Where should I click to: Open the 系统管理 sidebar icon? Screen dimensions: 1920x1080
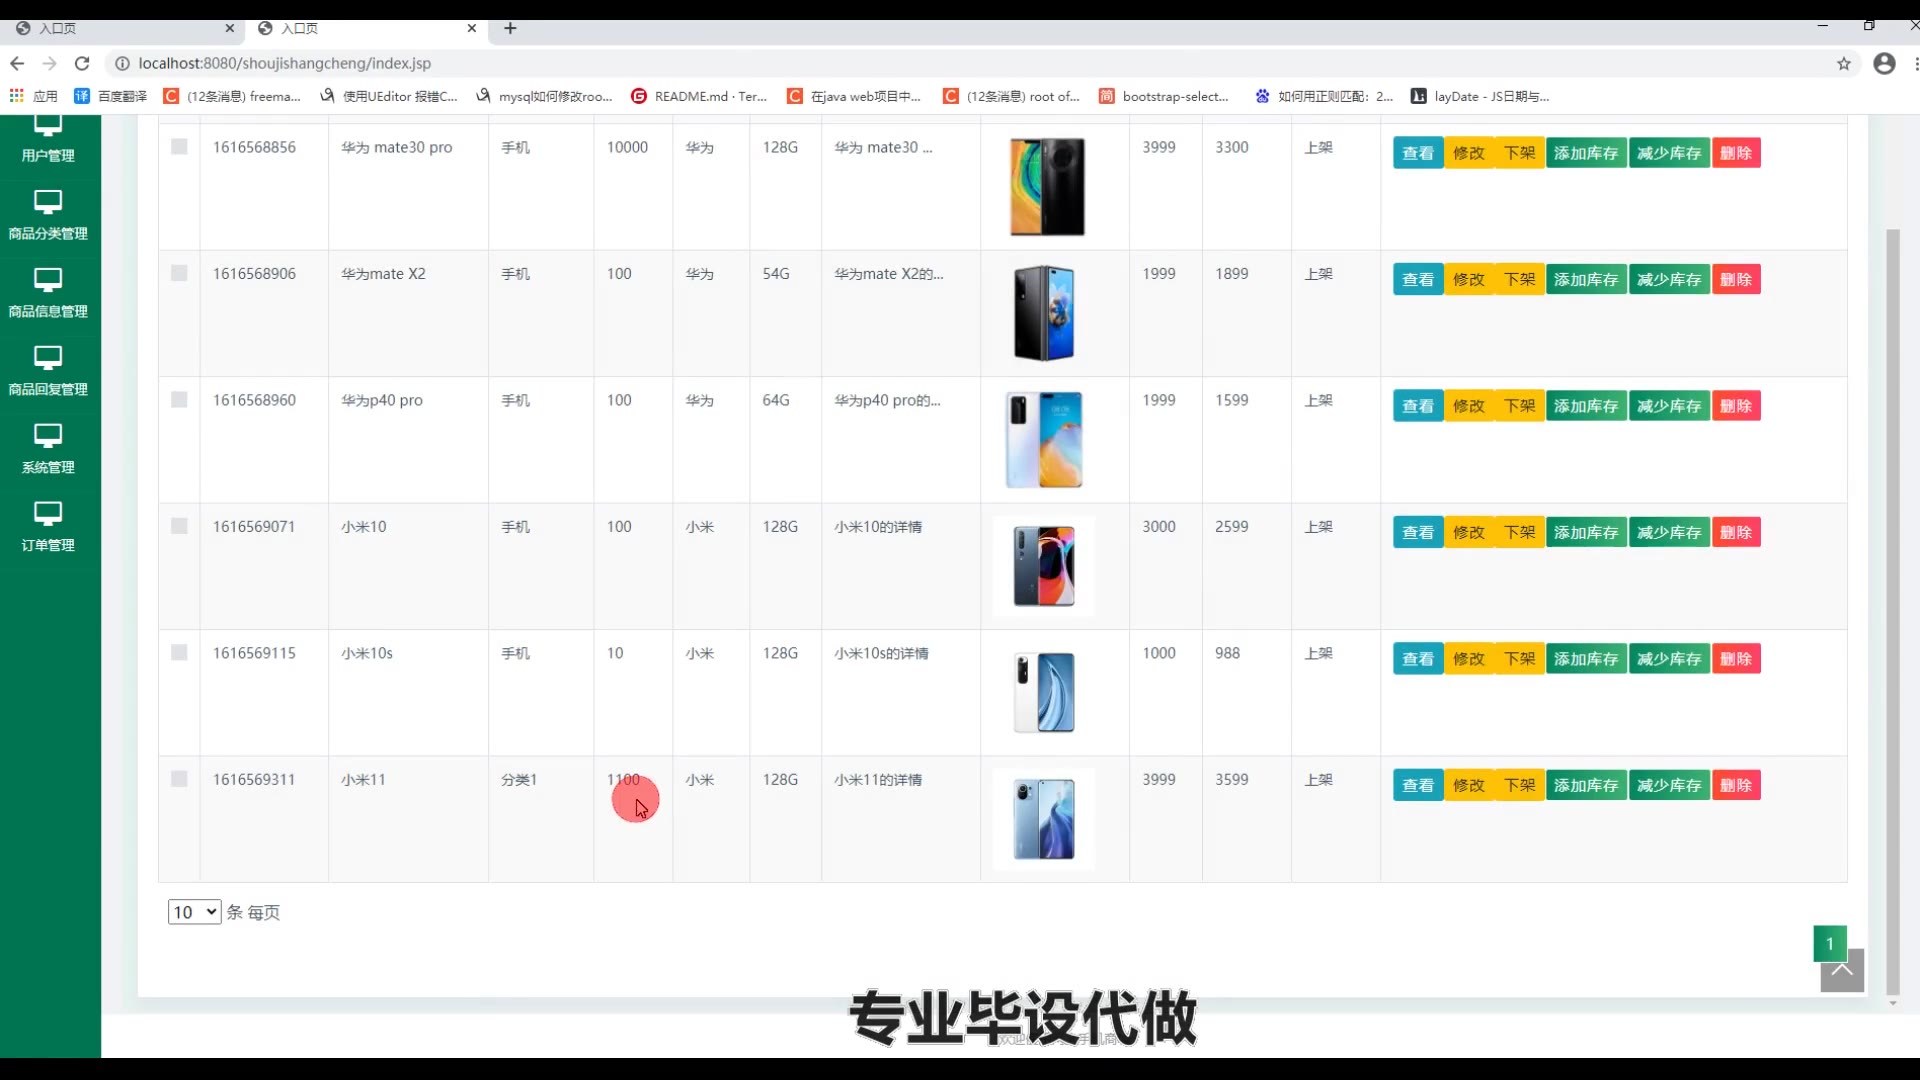coord(48,437)
